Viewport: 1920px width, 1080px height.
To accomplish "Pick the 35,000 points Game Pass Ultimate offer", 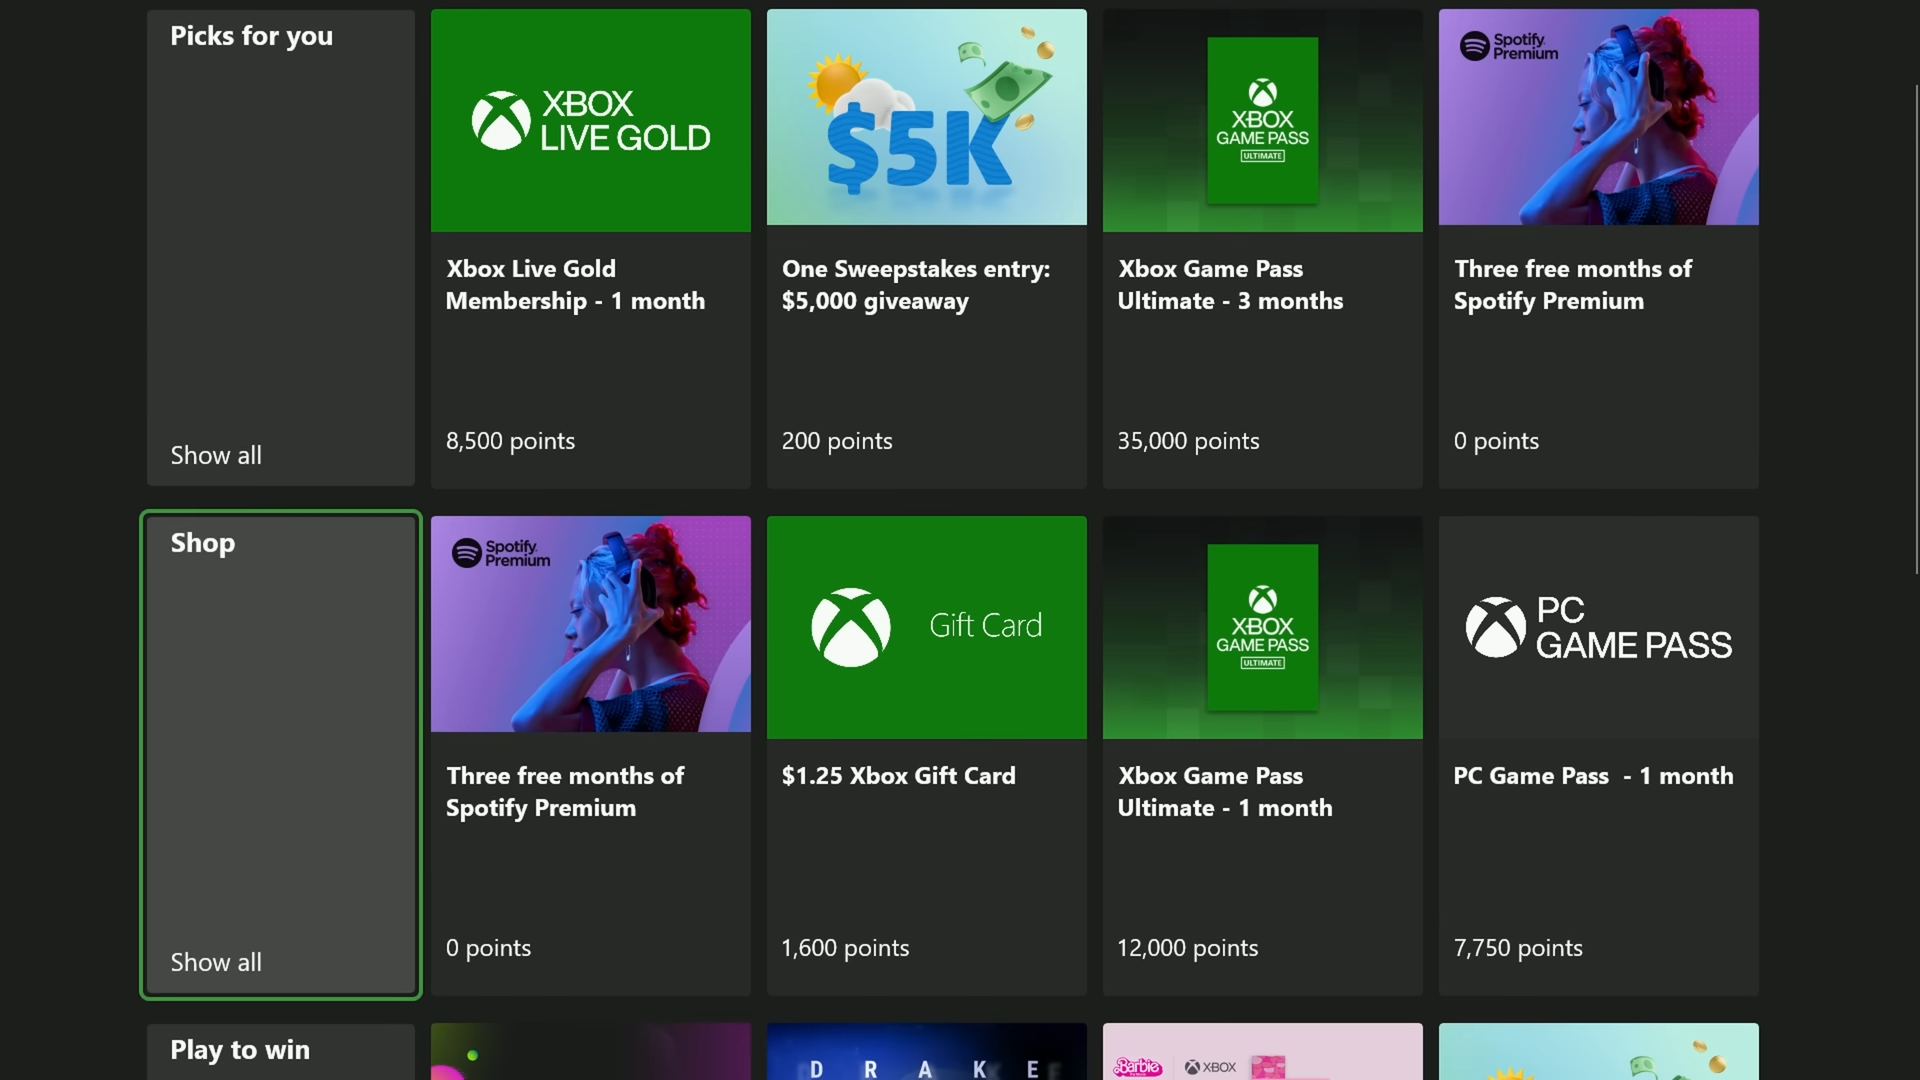I will tap(1188, 441).
